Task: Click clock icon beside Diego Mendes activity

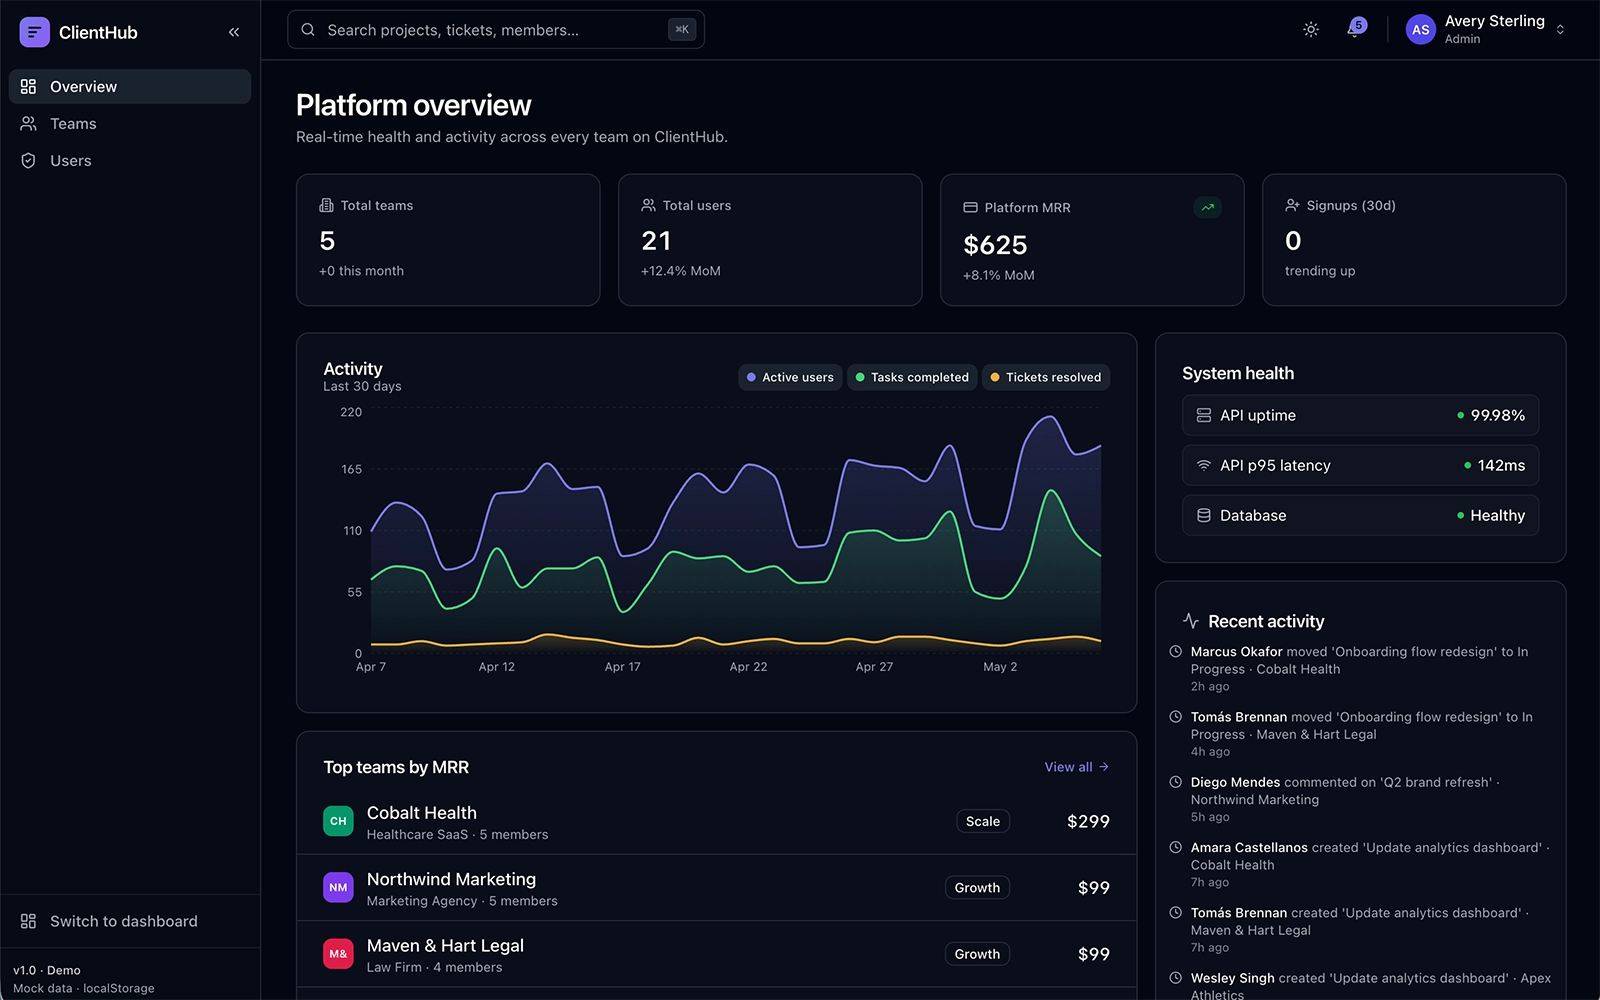Action: pos(1176,782)
